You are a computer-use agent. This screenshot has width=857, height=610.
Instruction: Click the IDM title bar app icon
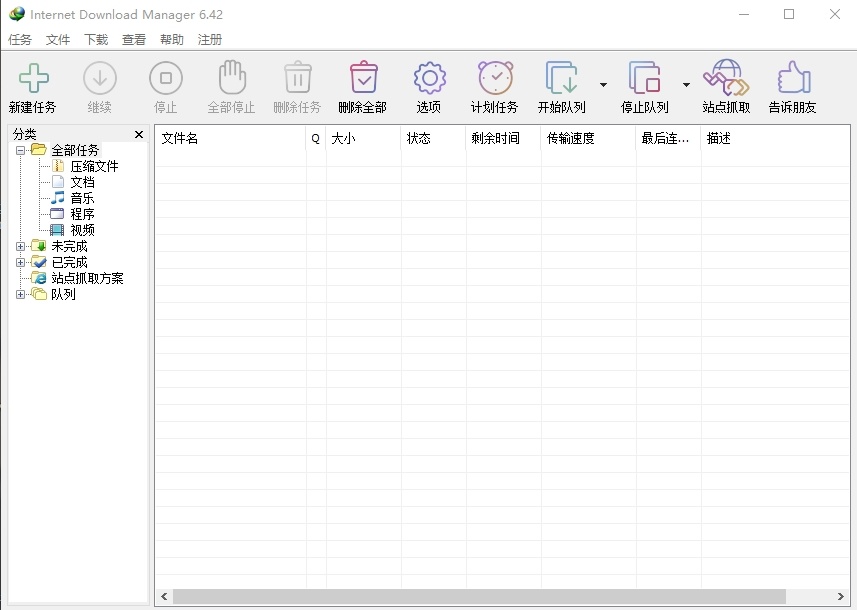click(17, 14)
